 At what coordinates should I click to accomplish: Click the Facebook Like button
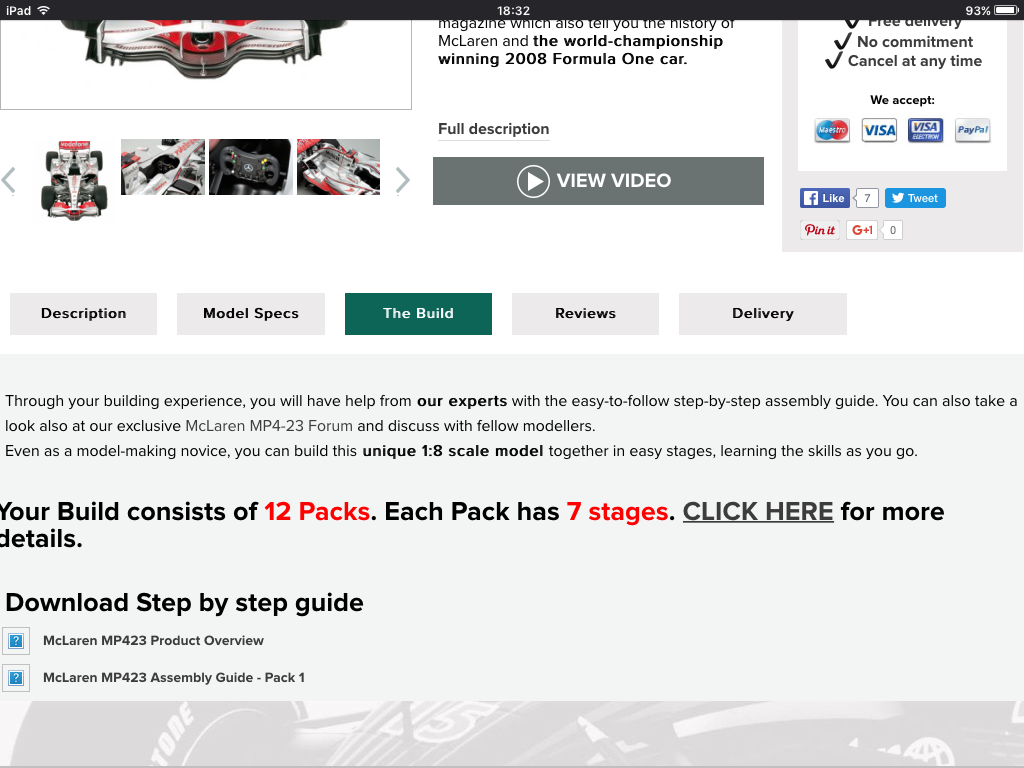[x=825, y=198]
